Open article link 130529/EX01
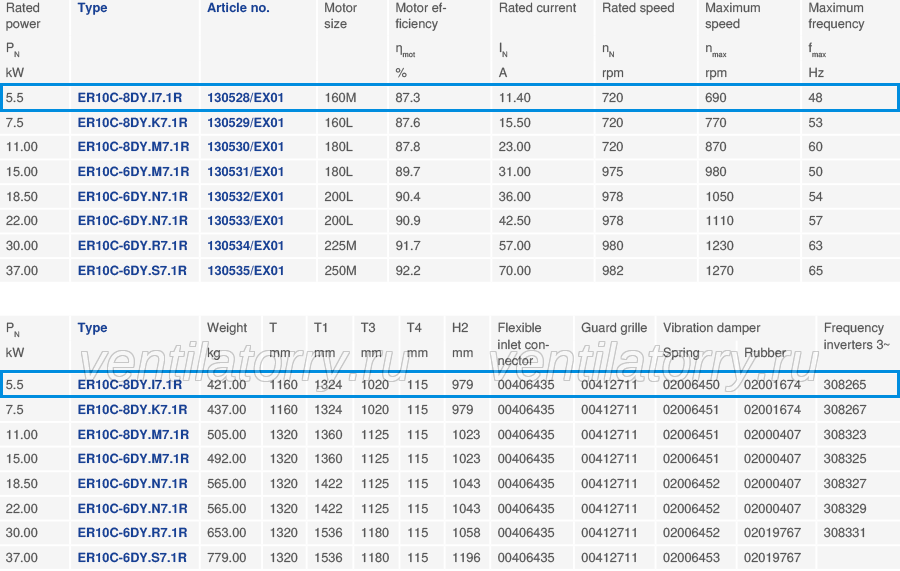Viewport: 900px width, 571px height. (x=245, y=123)
